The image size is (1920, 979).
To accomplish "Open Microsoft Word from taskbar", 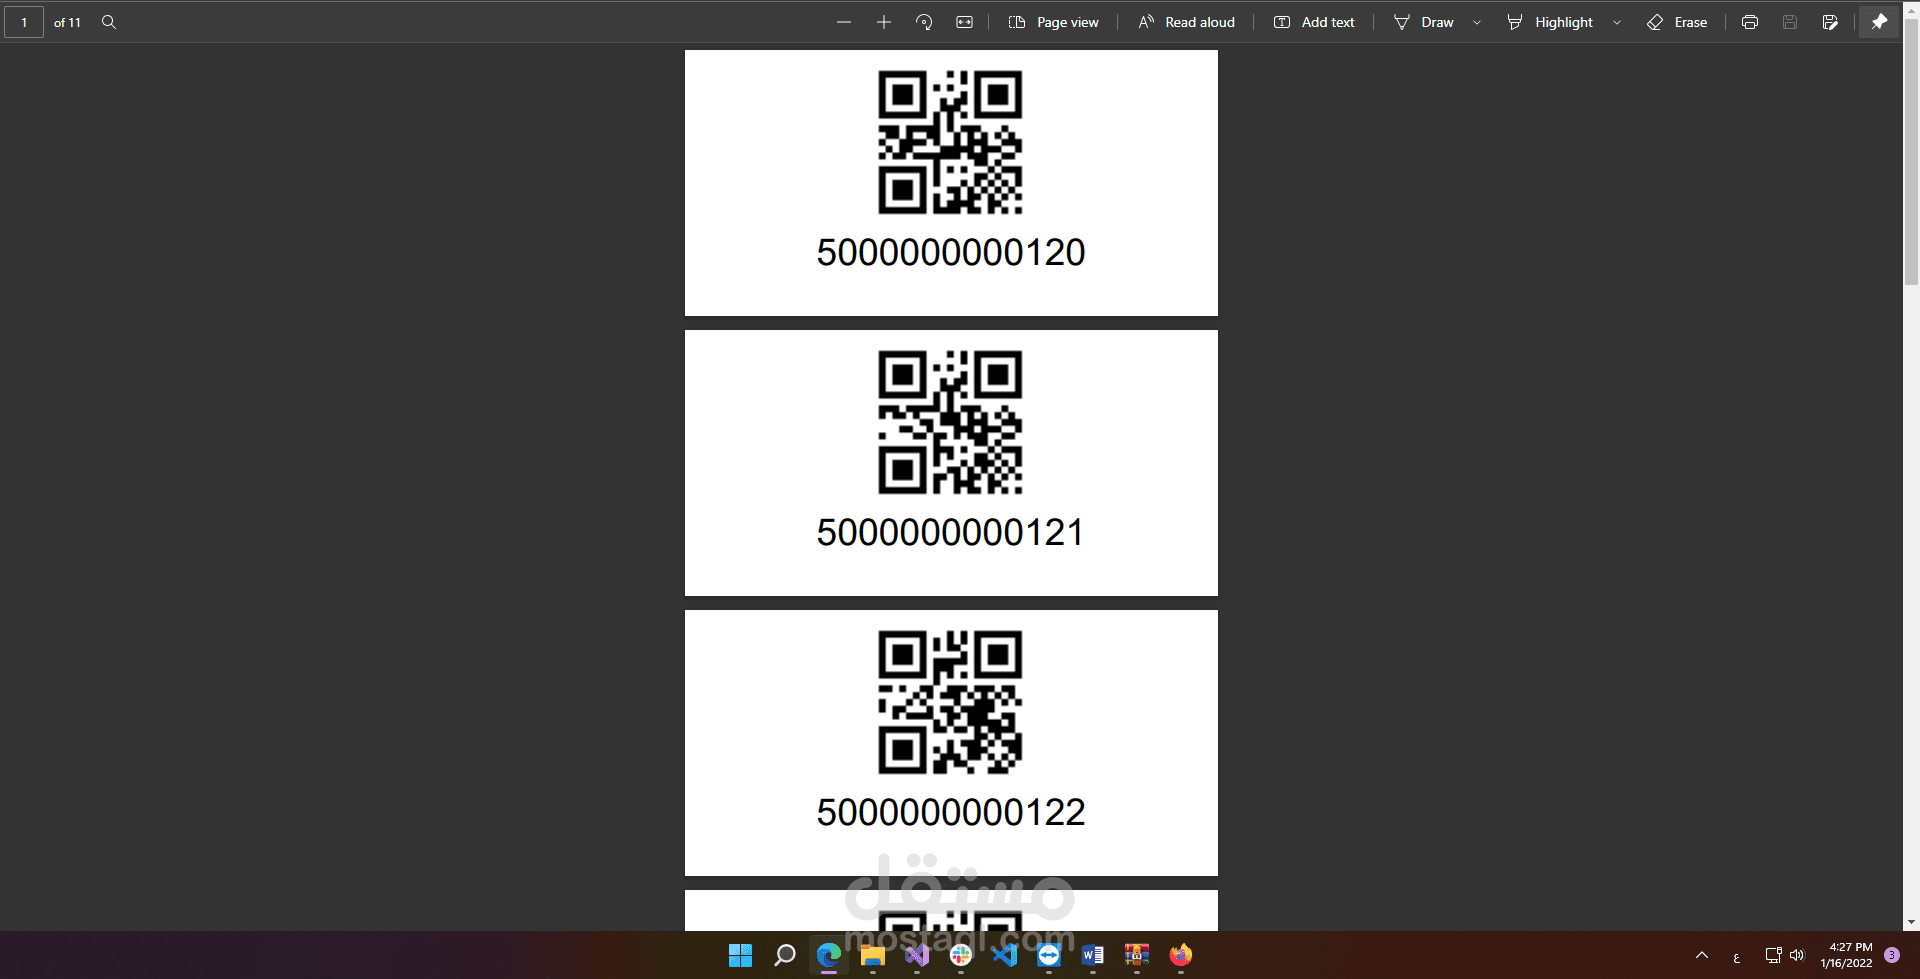I will pyautogui.click(x=1093, y=956).
